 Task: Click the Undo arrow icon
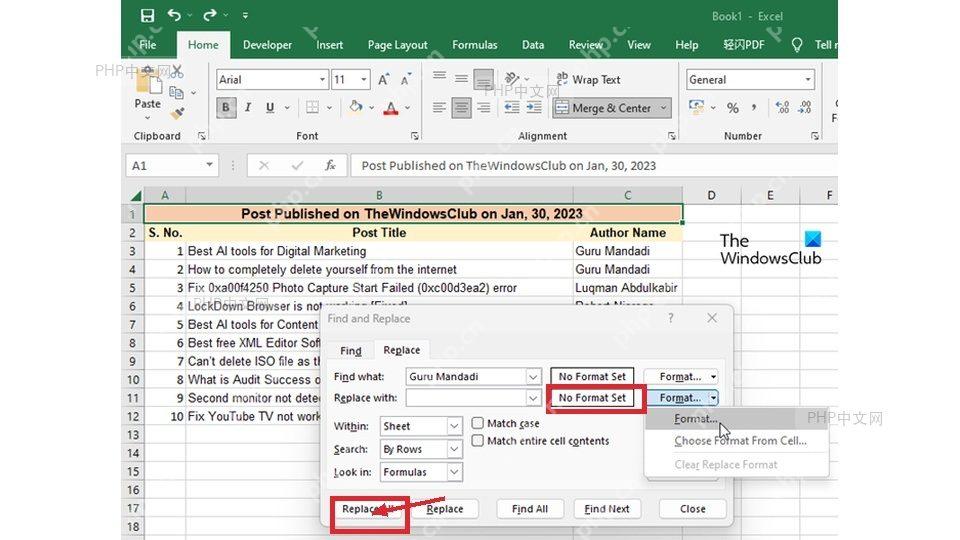tap(174, 15)
